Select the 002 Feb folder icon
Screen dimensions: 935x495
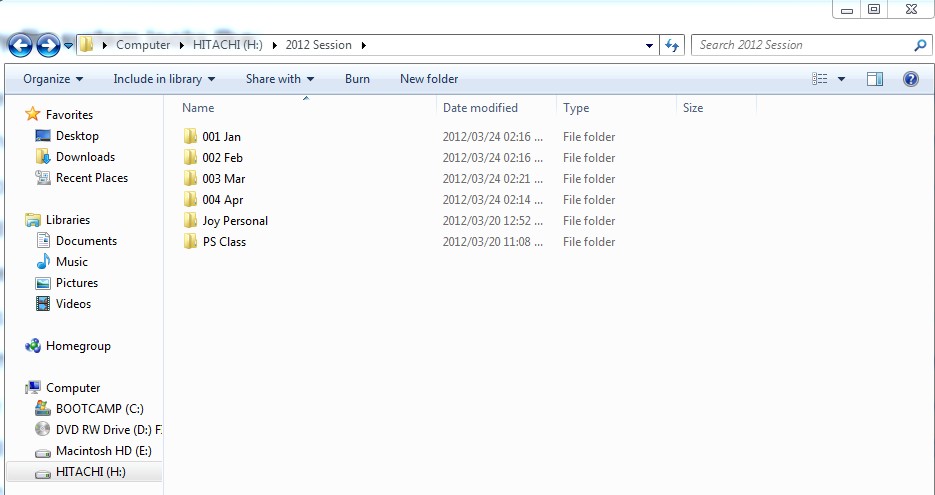click(x=190, y=157)
